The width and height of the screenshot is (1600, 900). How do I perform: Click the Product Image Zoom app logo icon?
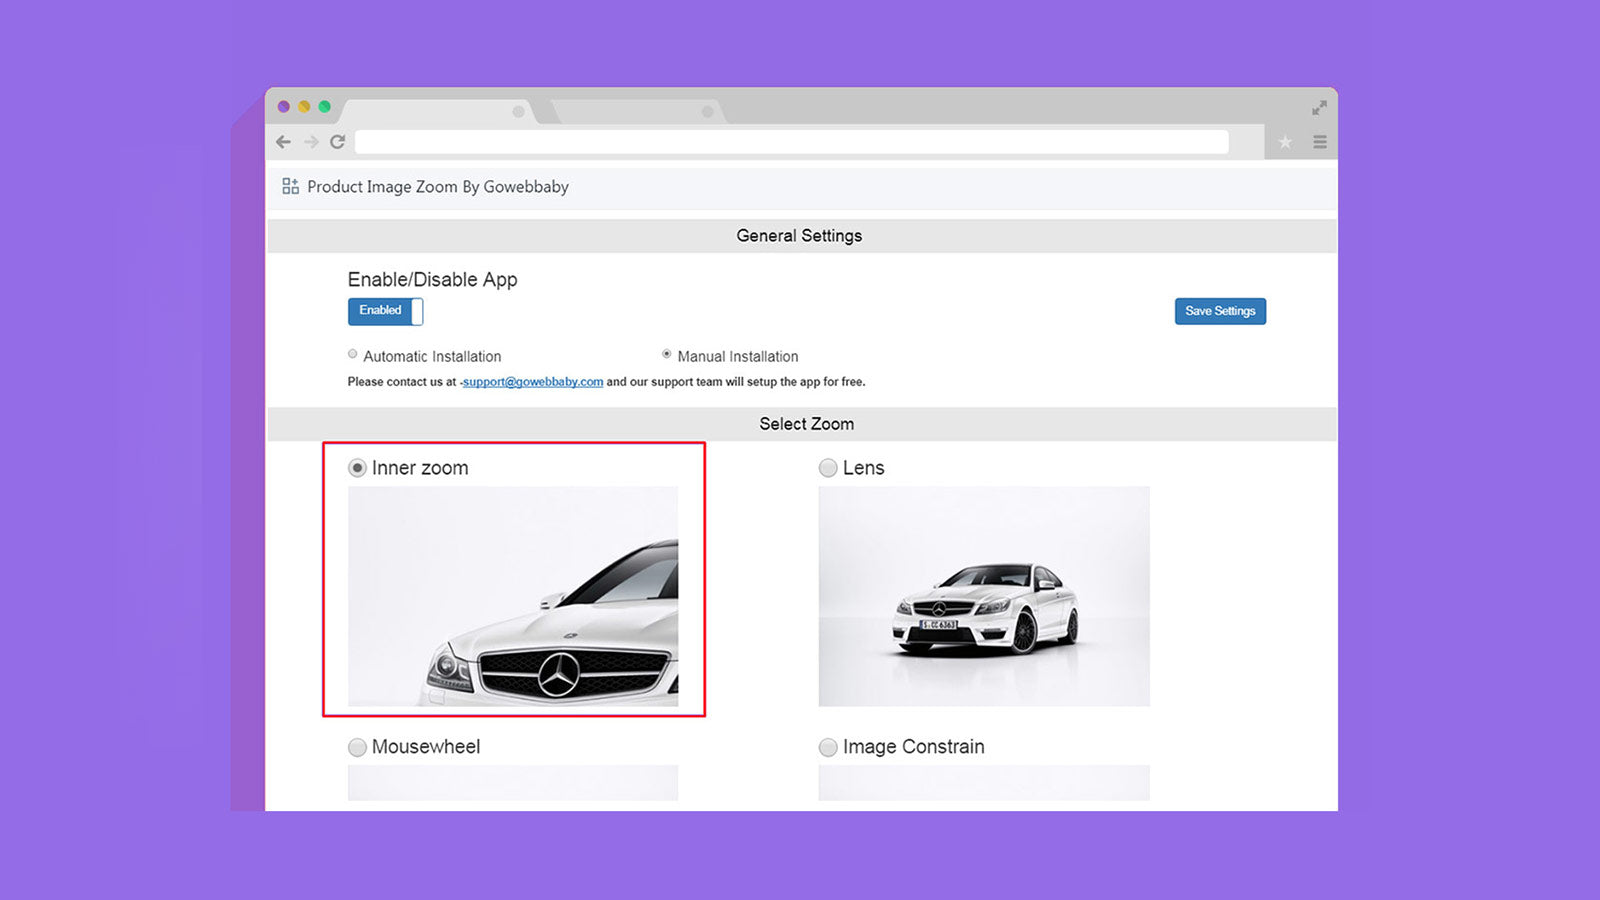(290, 185)
